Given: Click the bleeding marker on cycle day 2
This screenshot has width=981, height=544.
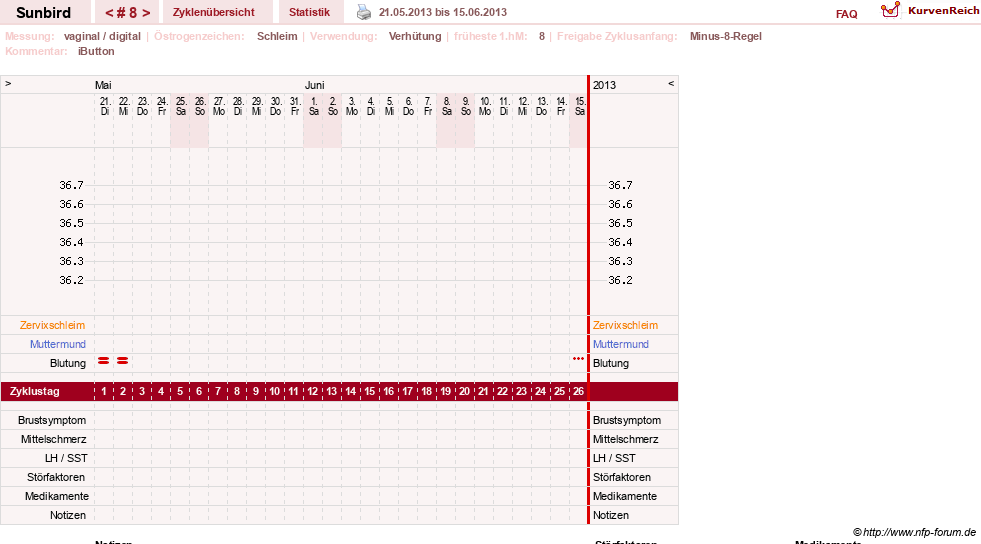Looking at the screenshot, I should click(x=123, y=361).
